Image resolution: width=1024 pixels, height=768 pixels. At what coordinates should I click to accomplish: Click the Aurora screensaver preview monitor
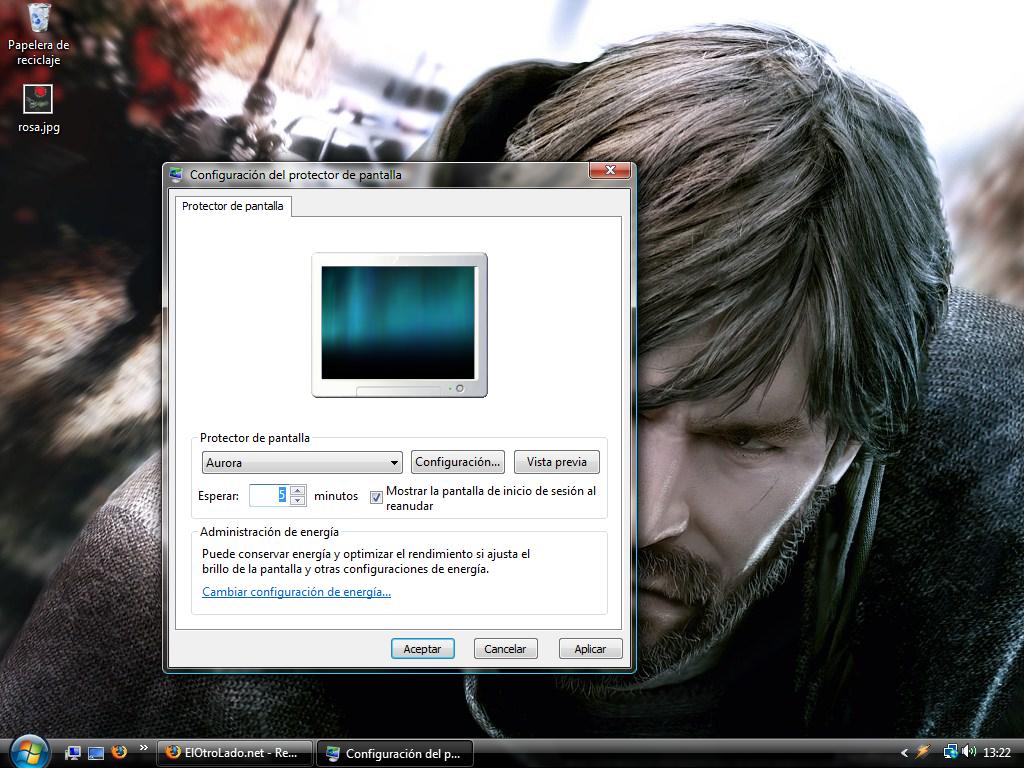[x=399, y=325]
